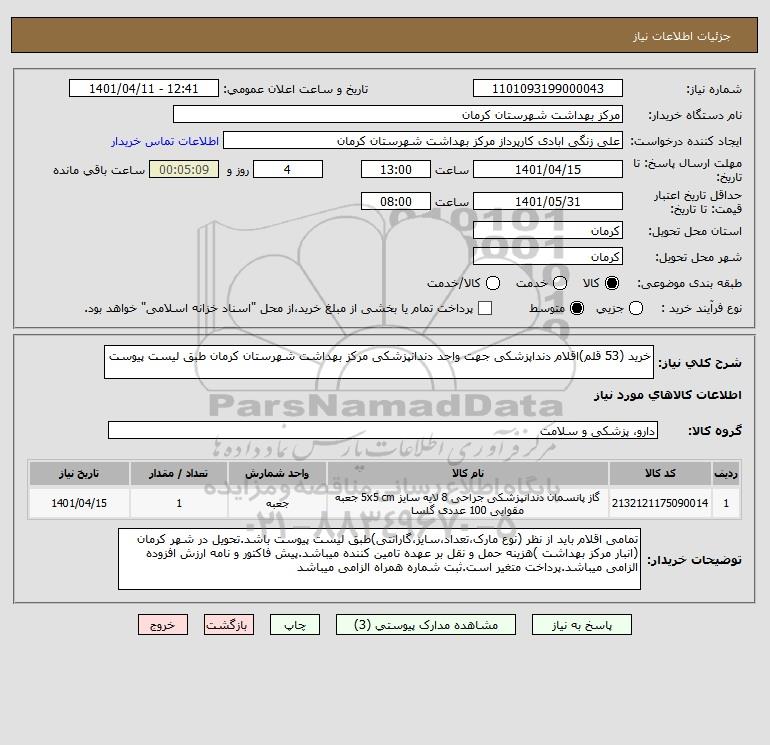The width and height of the screenshot is (770, 745).
Task: Click the goods group دارو، پزشکی و سلامت field
Action: (383, 430)
